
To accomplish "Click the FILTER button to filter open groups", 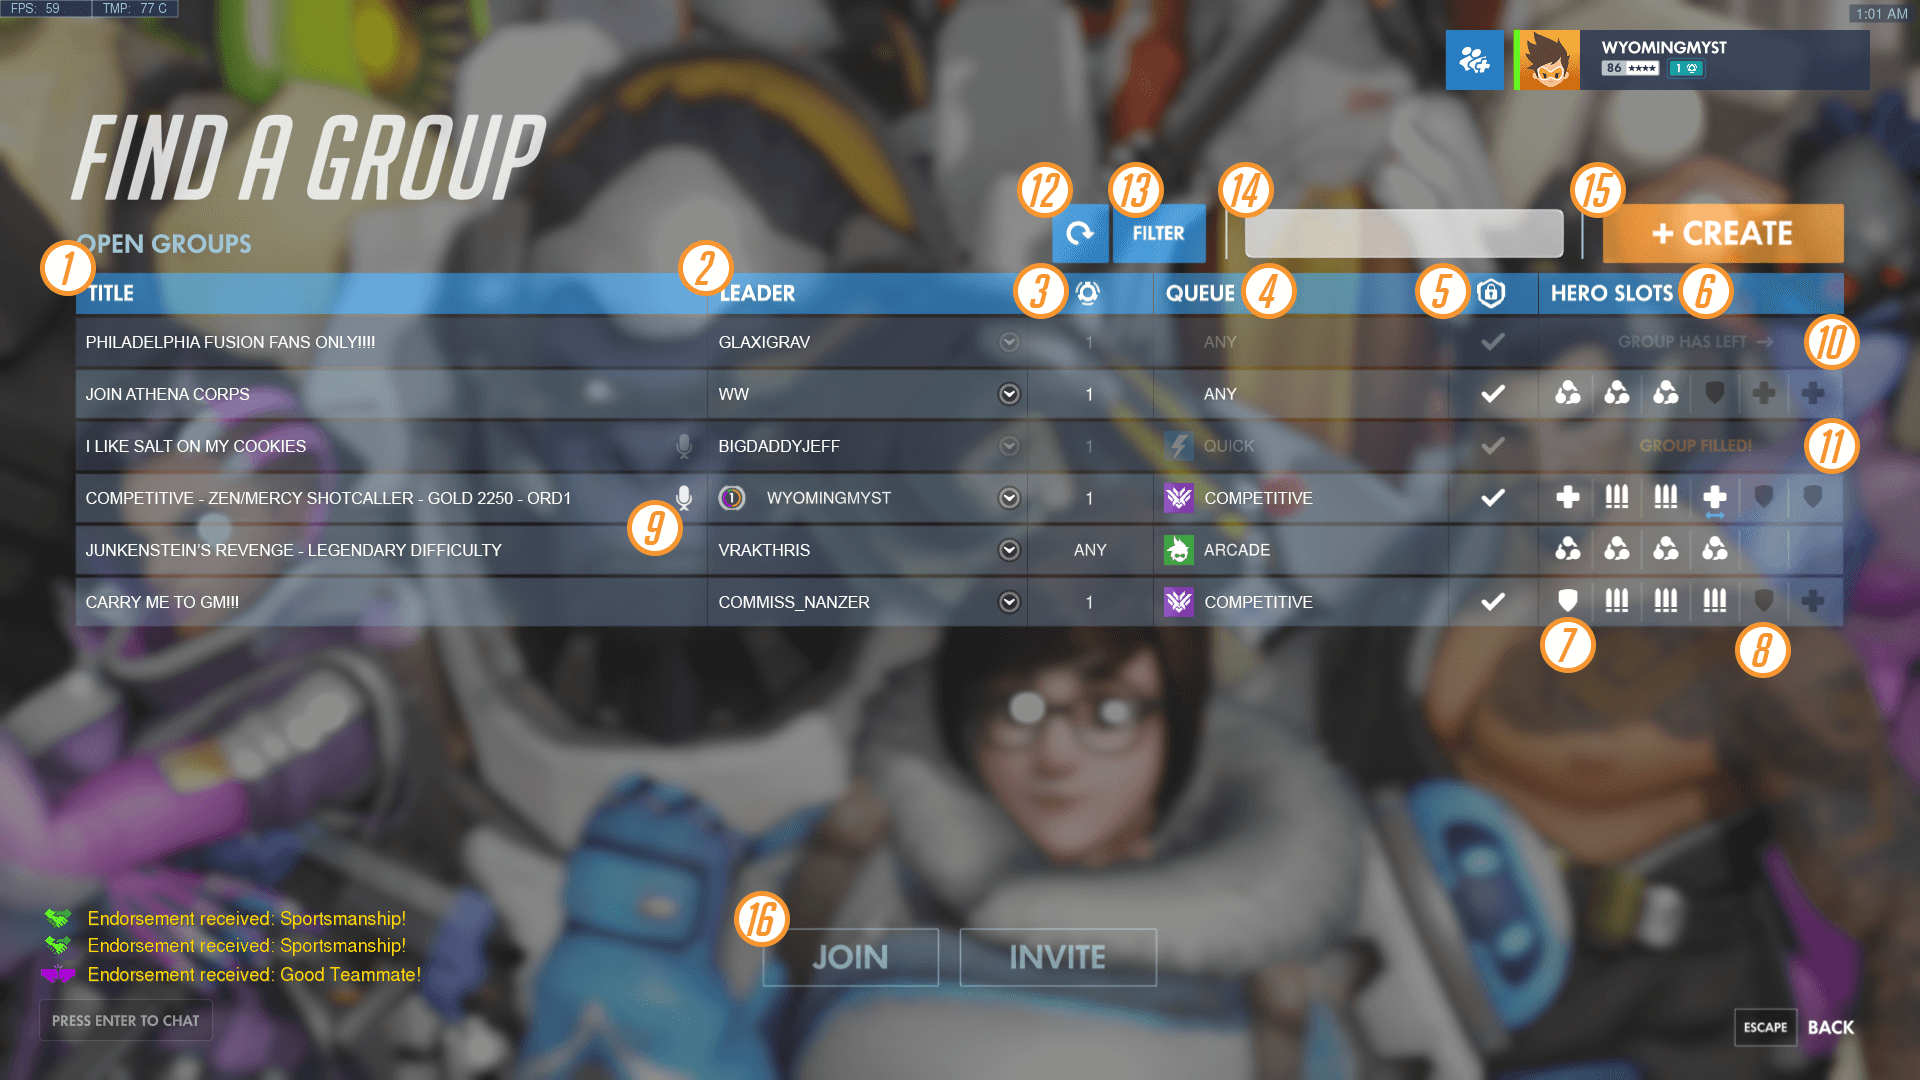I will pyautogui.click(x=1160, y=233).
